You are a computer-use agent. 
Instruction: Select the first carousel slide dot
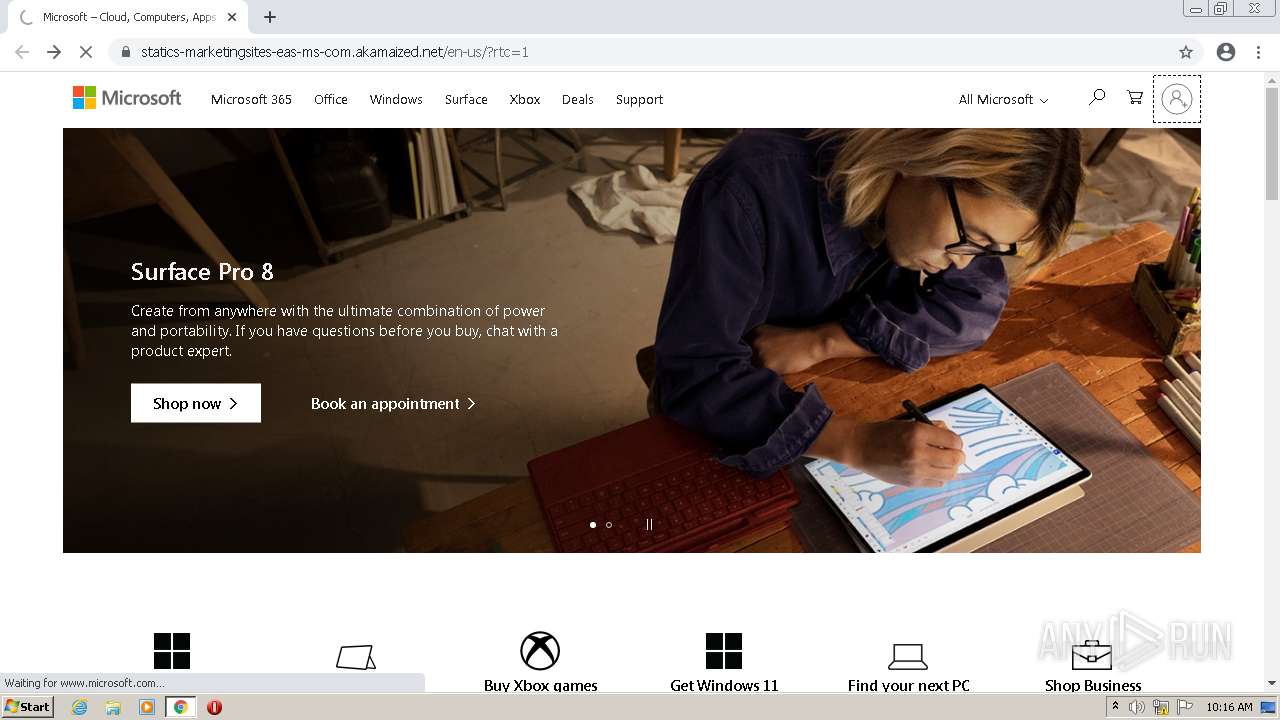click(593, 524)
